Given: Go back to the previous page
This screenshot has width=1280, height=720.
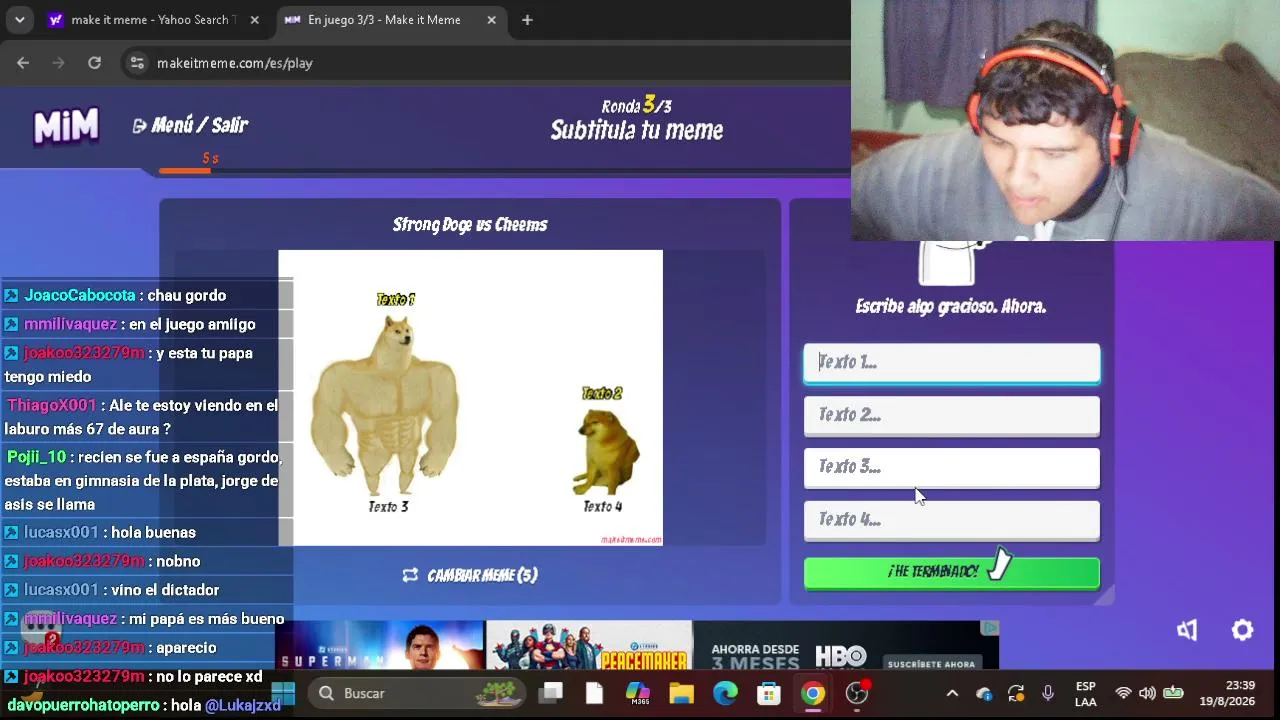Looking at the screenshot, I should point(23,63).
